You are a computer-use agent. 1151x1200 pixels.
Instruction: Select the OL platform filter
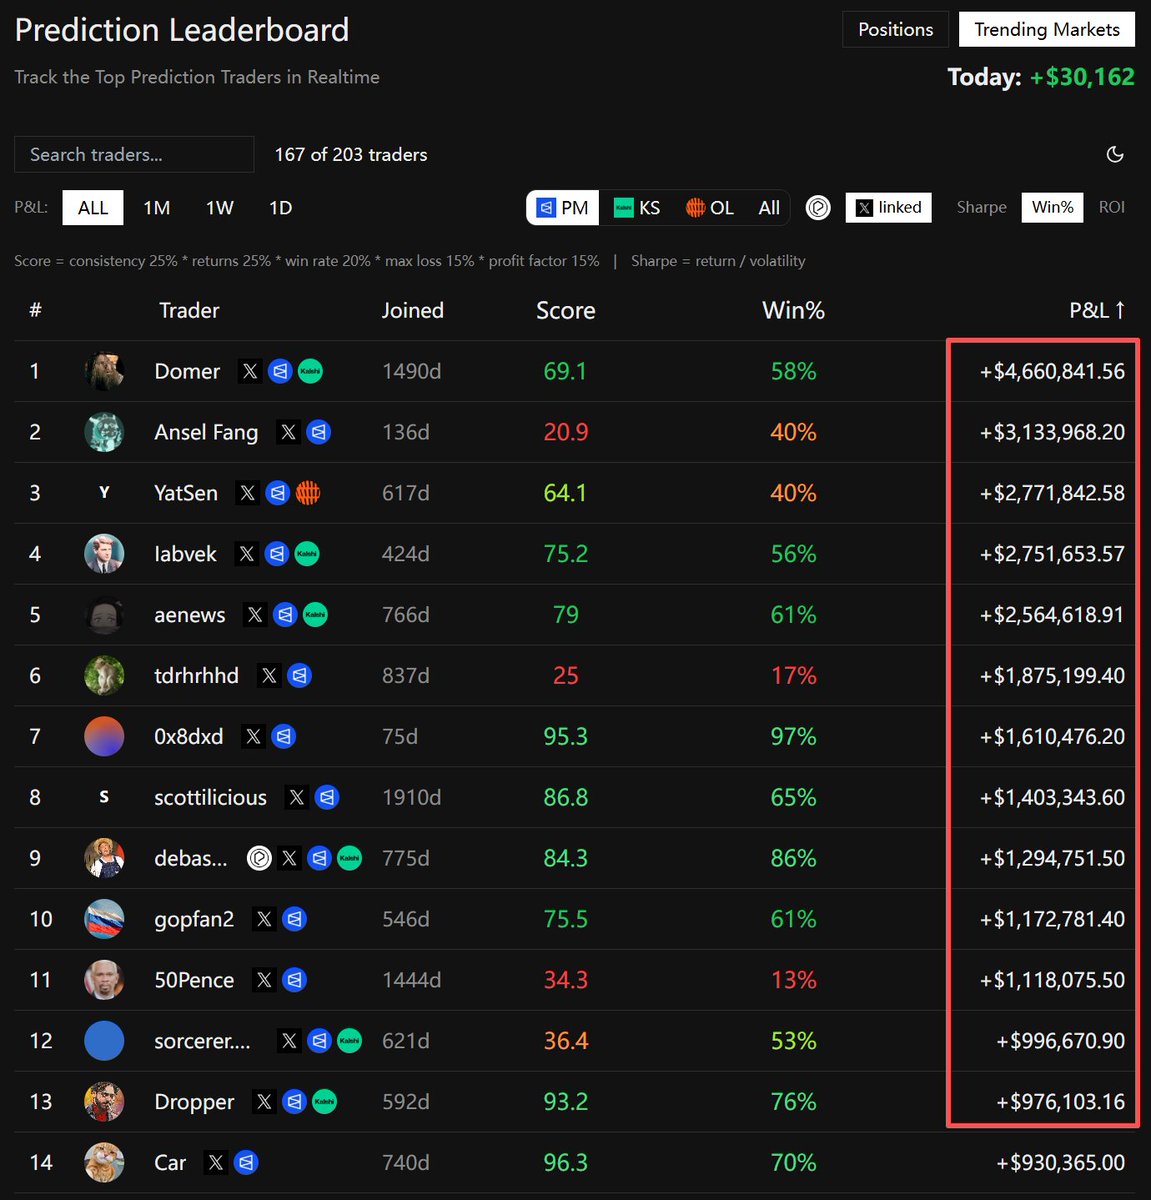710,208
